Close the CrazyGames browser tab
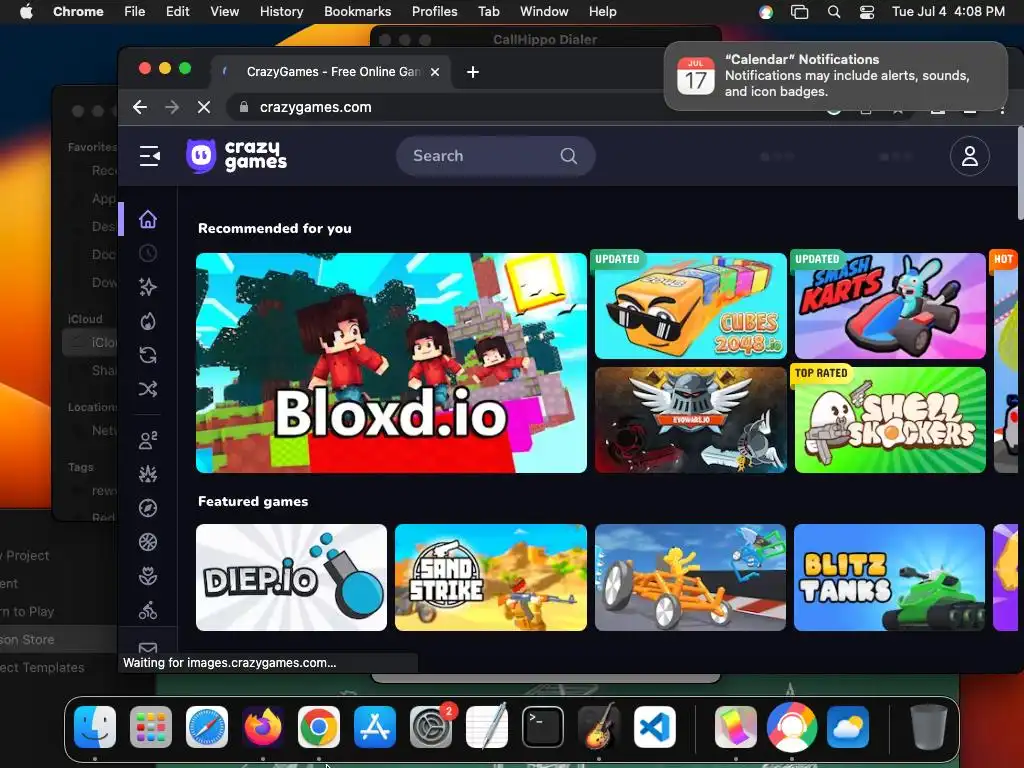 tap(435, 72)
